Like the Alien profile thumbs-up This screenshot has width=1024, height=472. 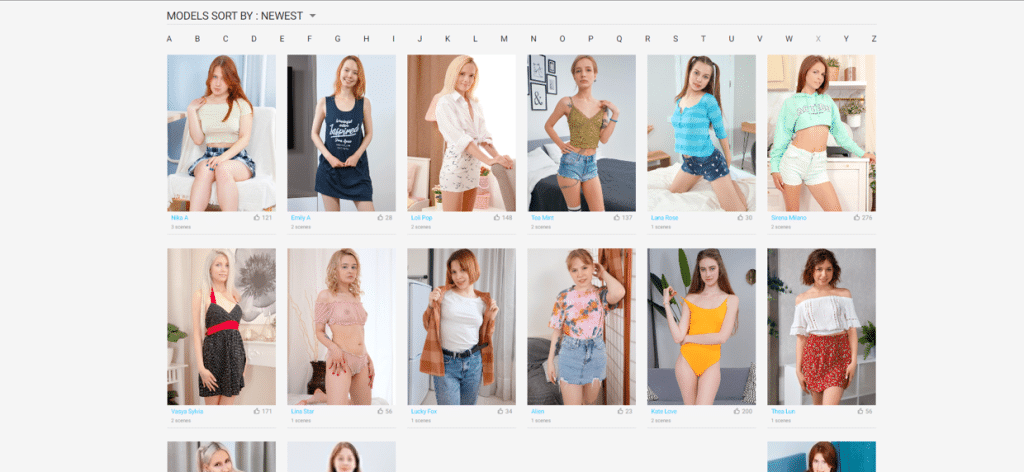[x=620, y=411]
